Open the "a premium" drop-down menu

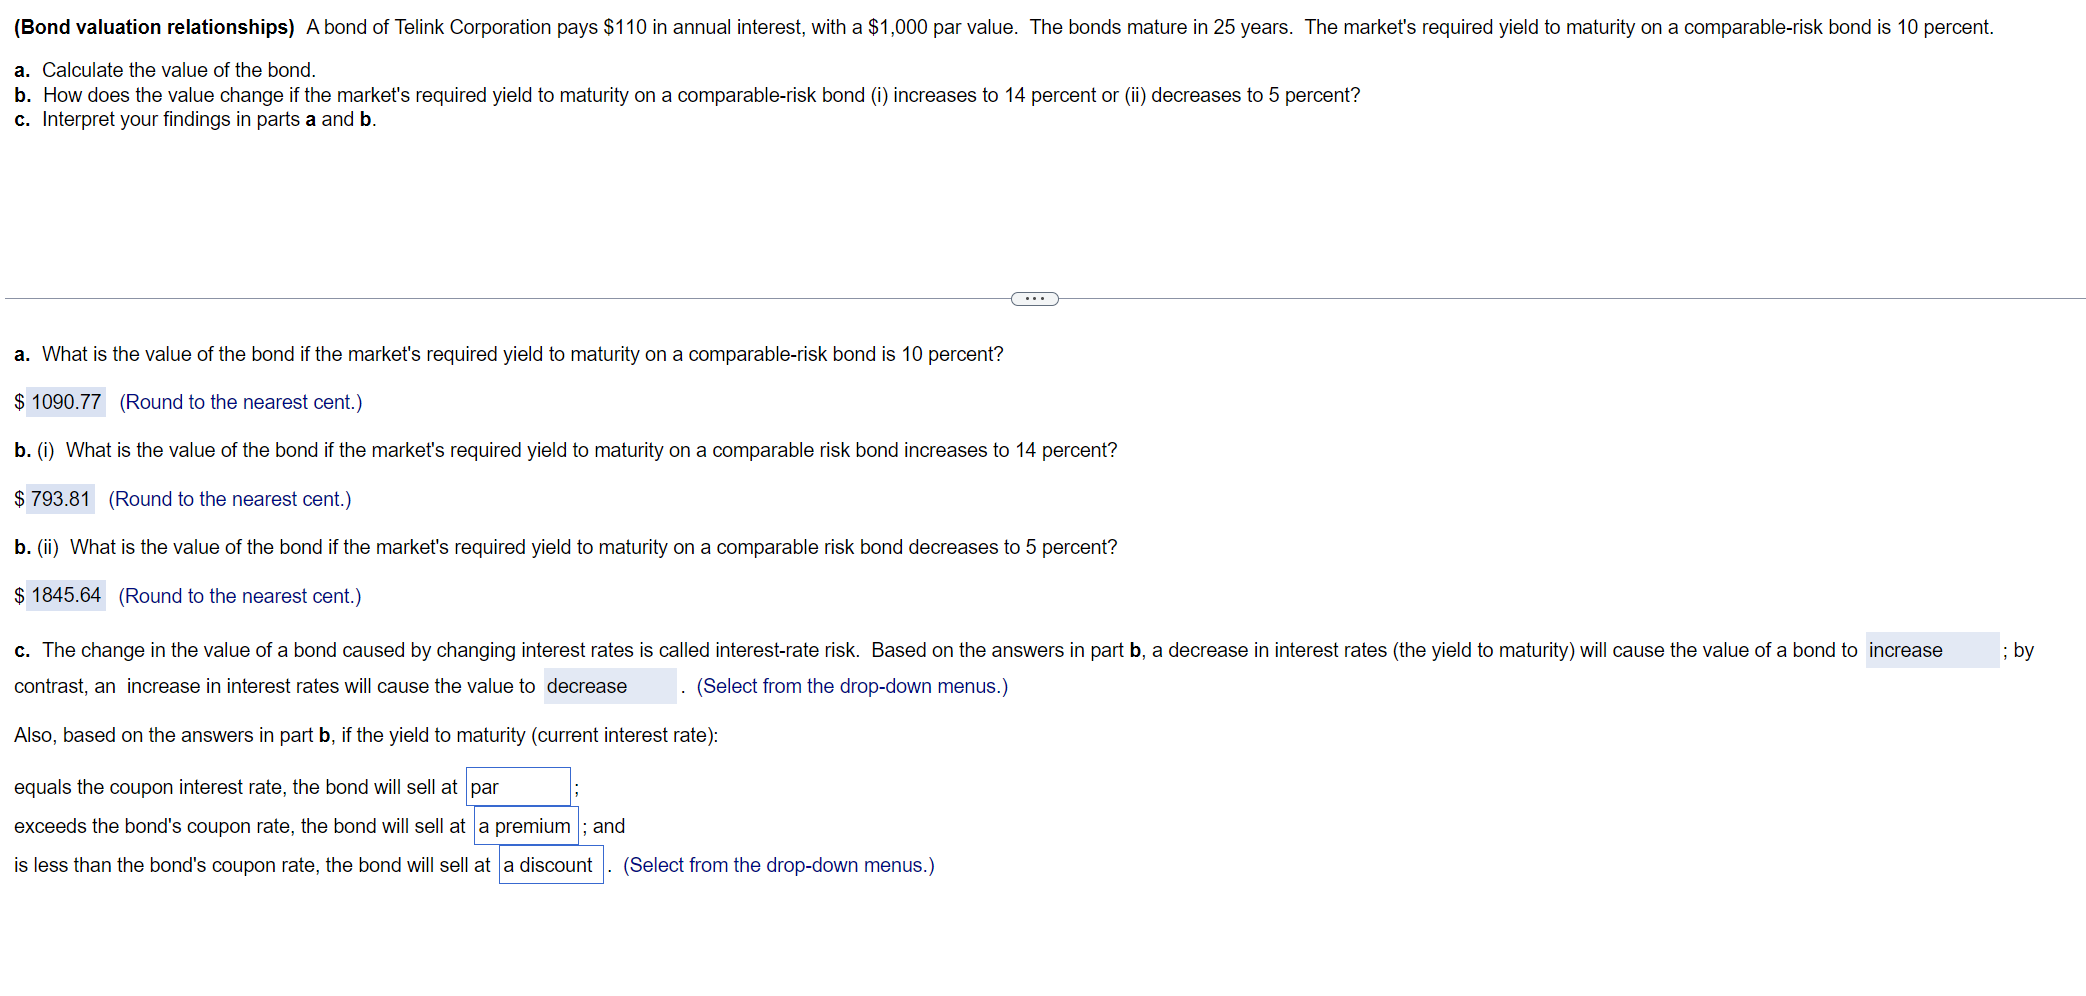coord(526,826)
